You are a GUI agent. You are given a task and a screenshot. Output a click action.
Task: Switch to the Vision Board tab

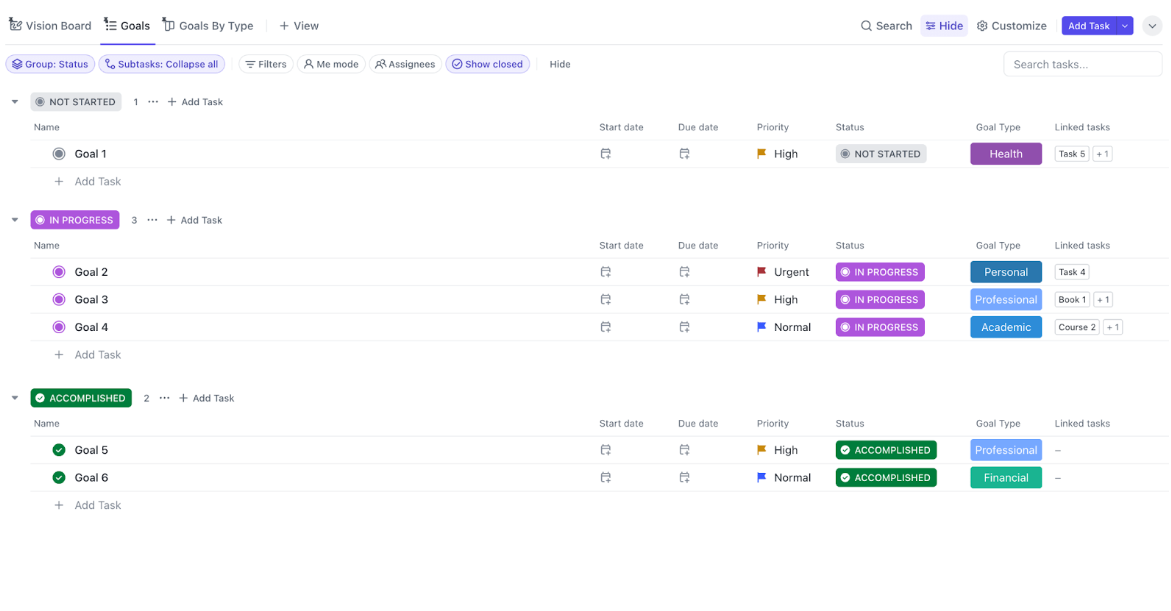point(50,26)
